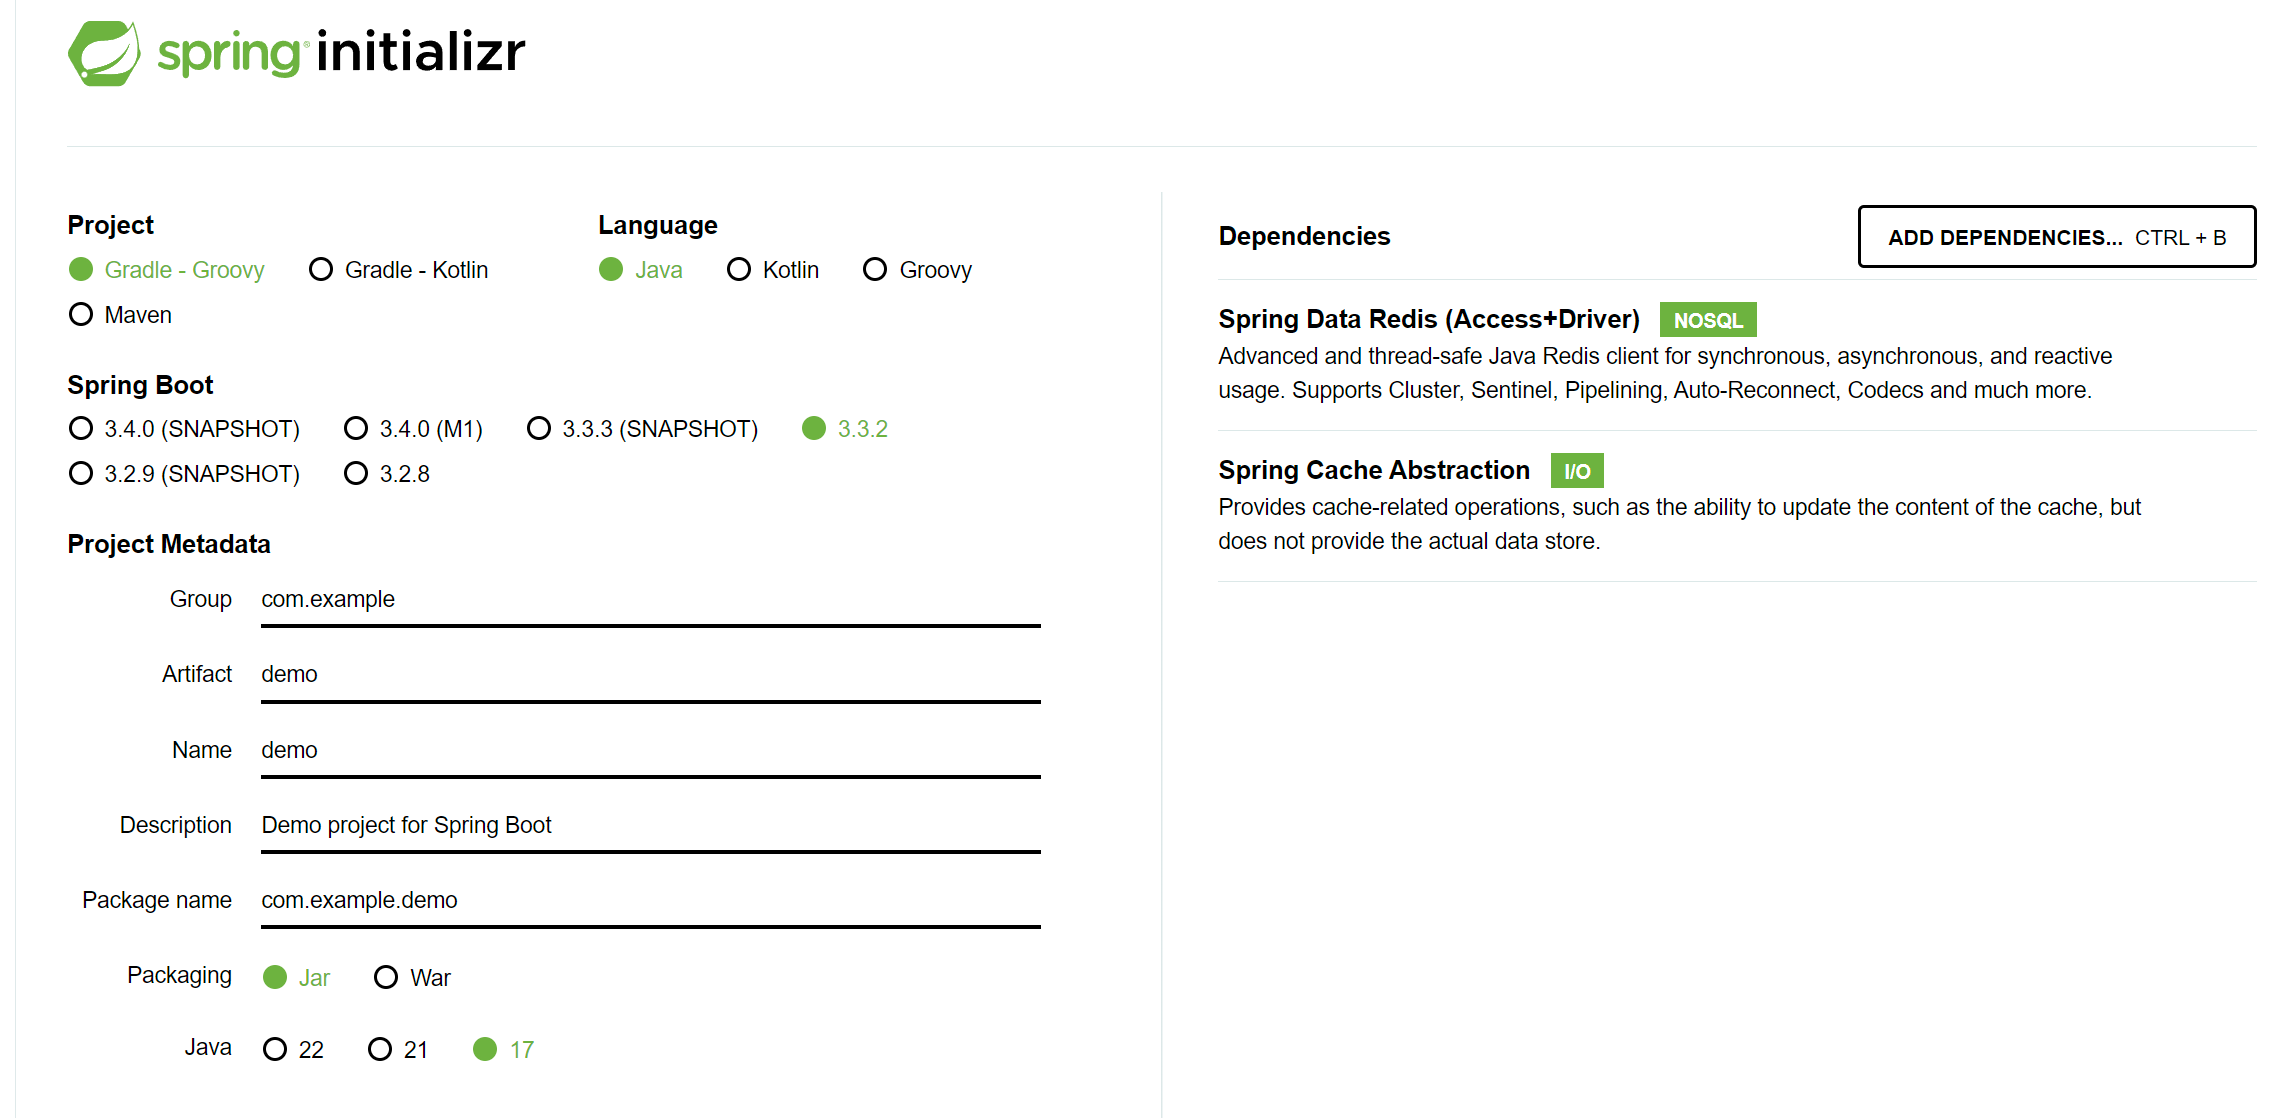
Task: Edit the Description field for the project
Action: (x=648, y=825)
